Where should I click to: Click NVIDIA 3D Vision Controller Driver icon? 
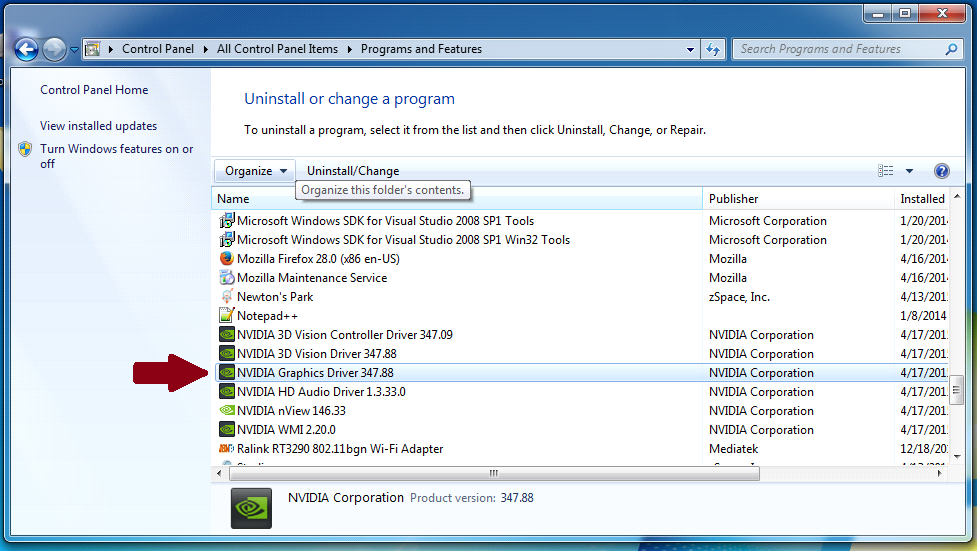click(227, 335)
